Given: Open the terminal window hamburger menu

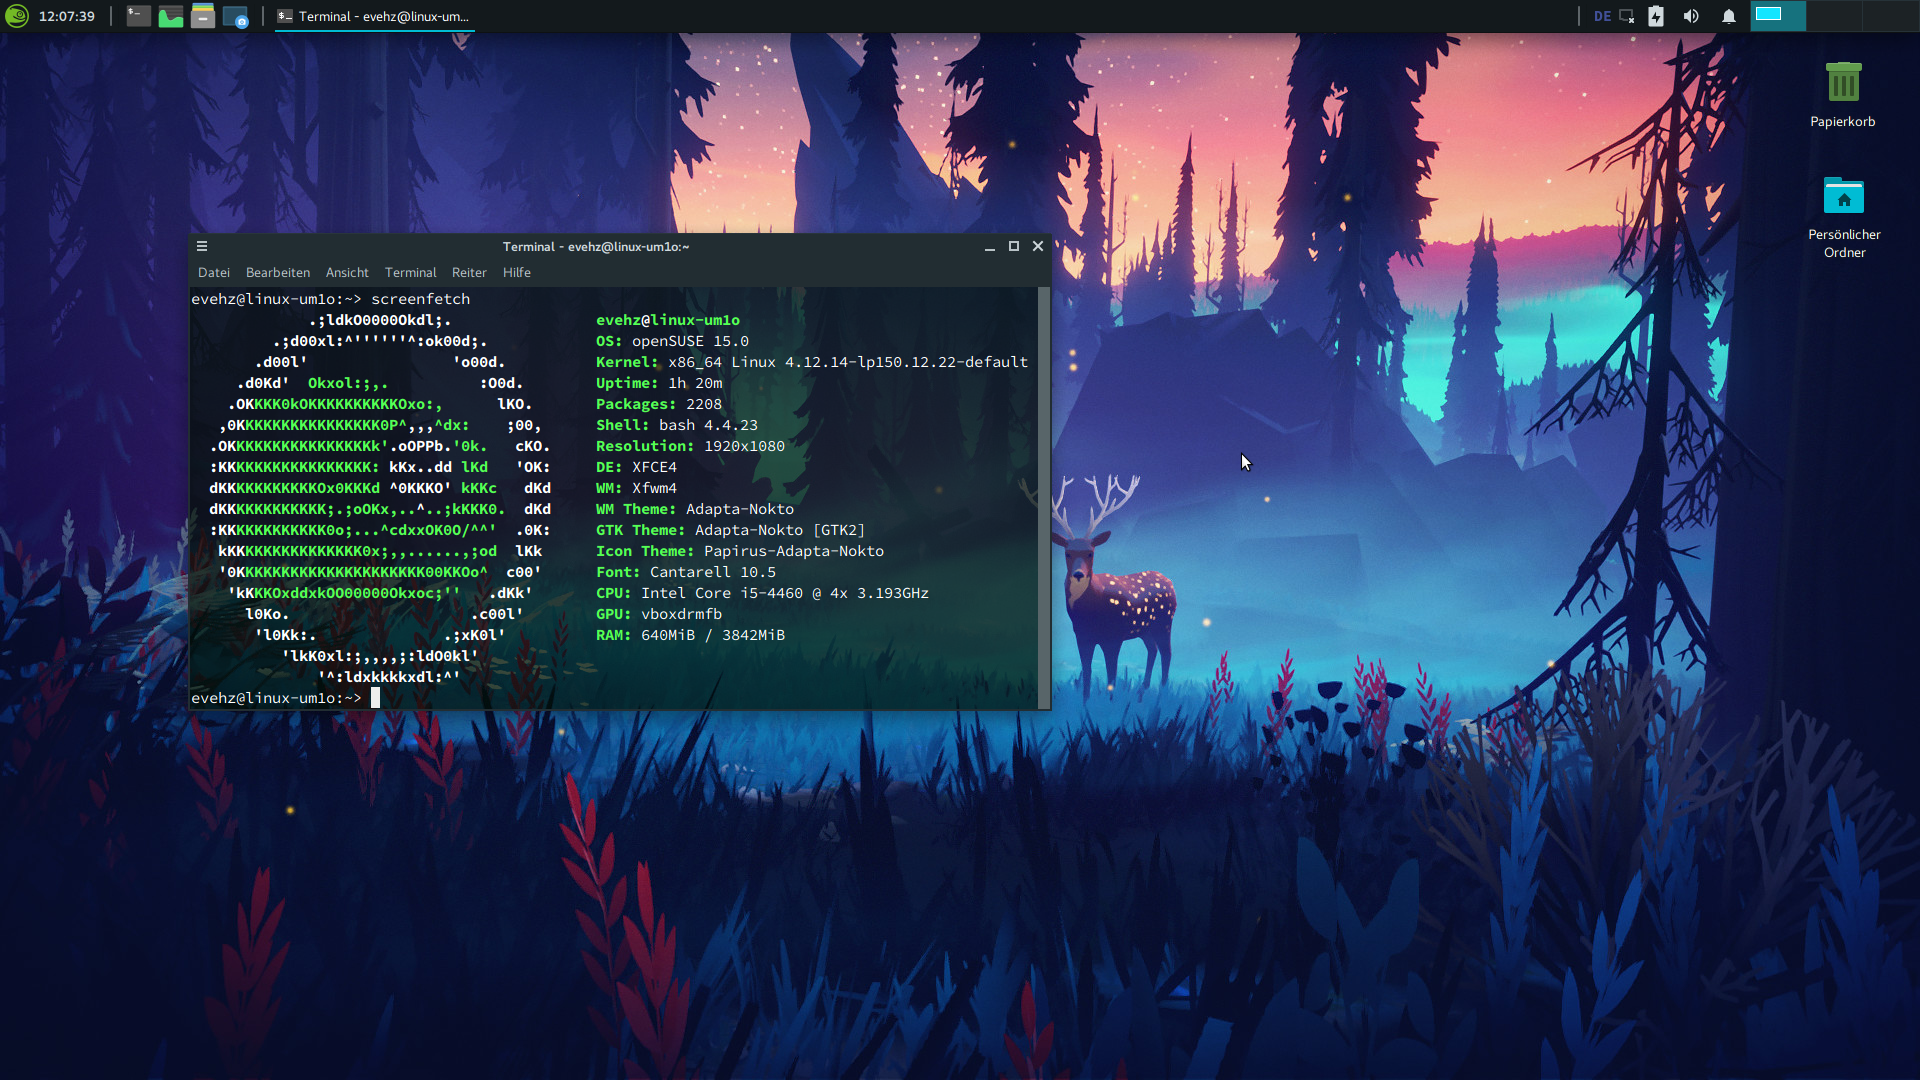Looking at the screenshot, I should 202,246.
